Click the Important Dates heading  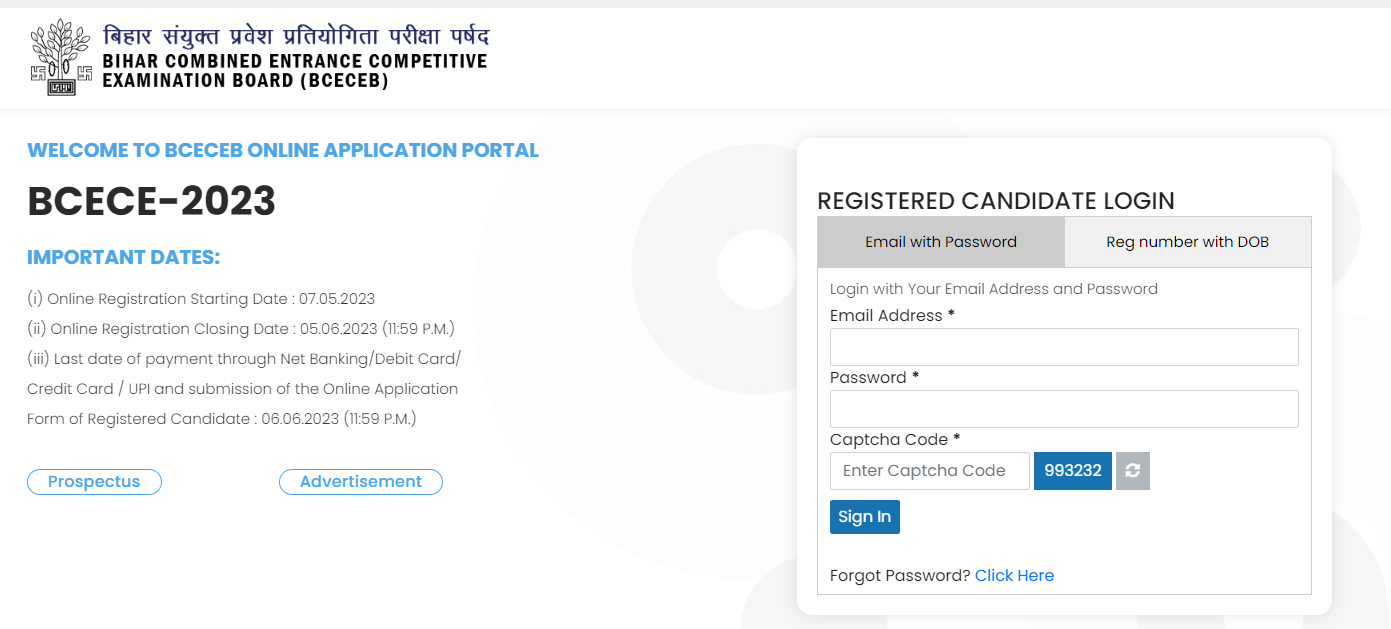124,257
